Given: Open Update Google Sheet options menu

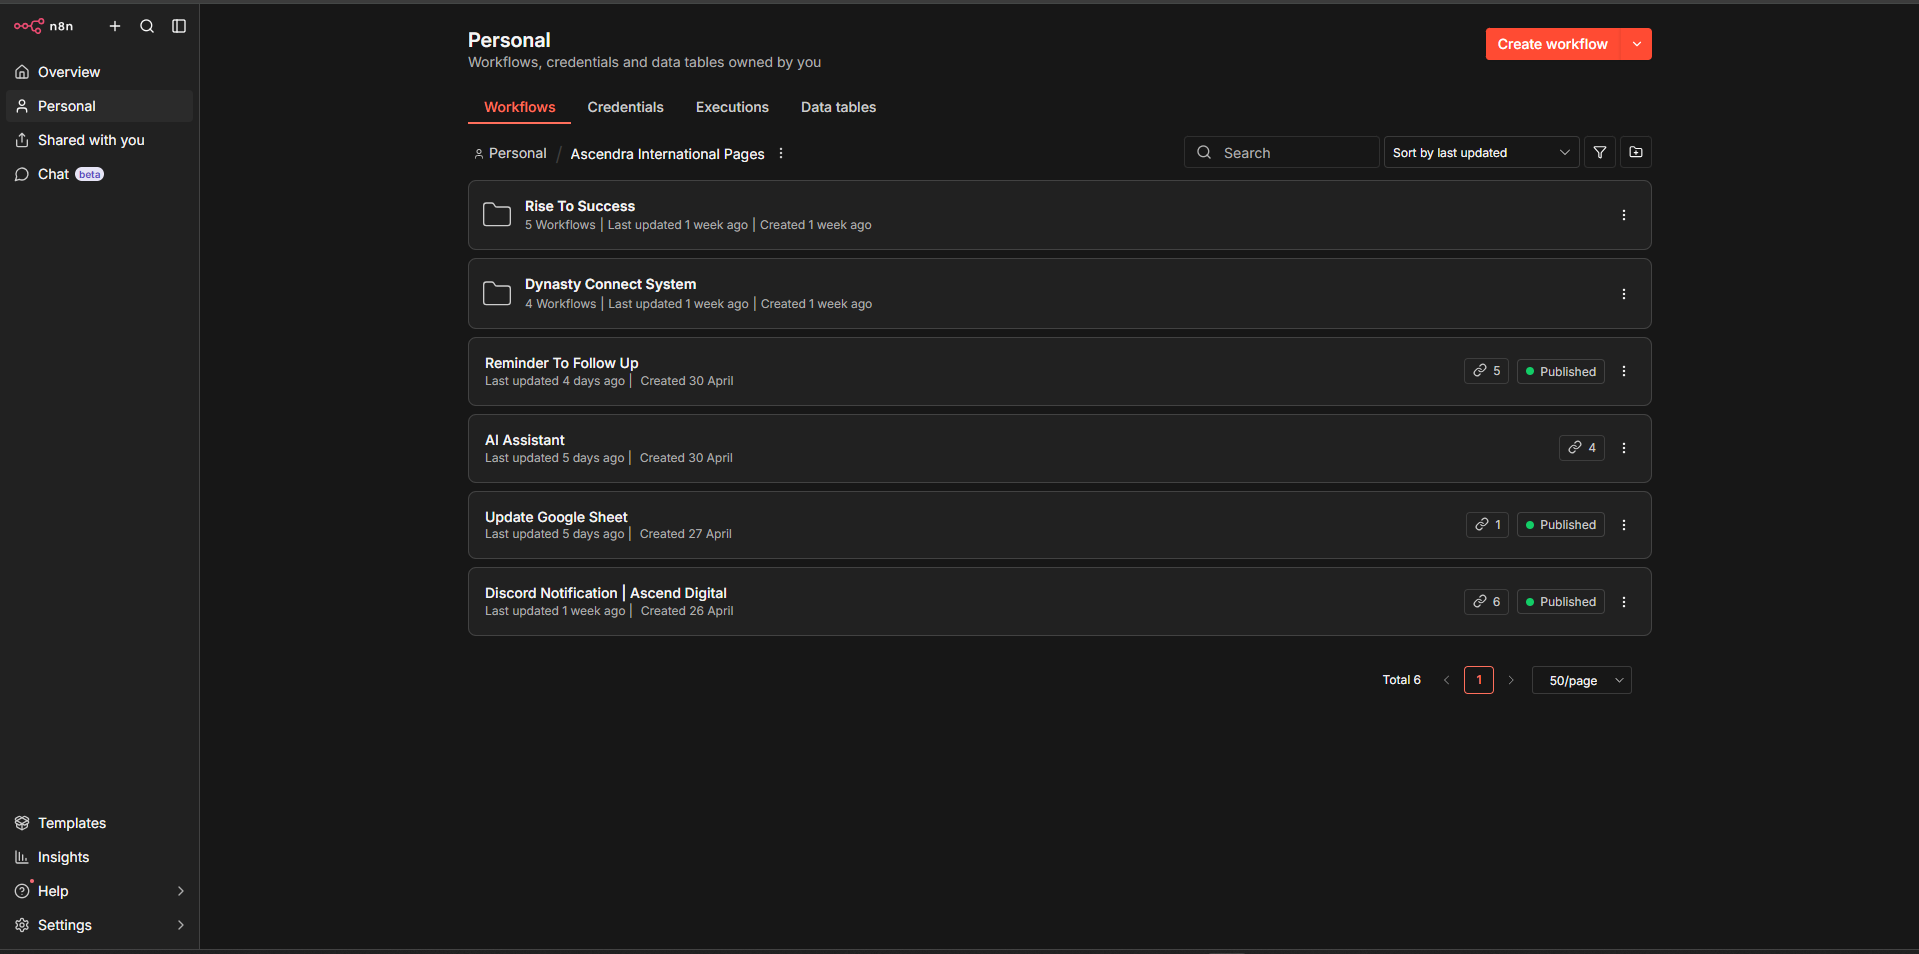Looking at the screenshot, I should coord(1624,525).
